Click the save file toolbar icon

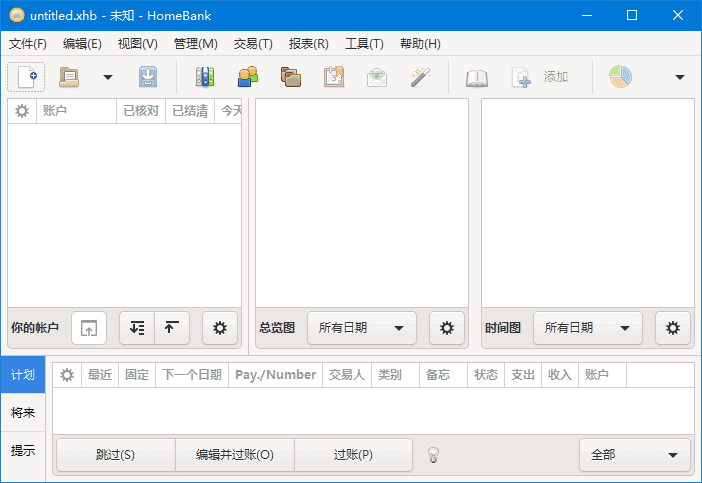point(148,77)
